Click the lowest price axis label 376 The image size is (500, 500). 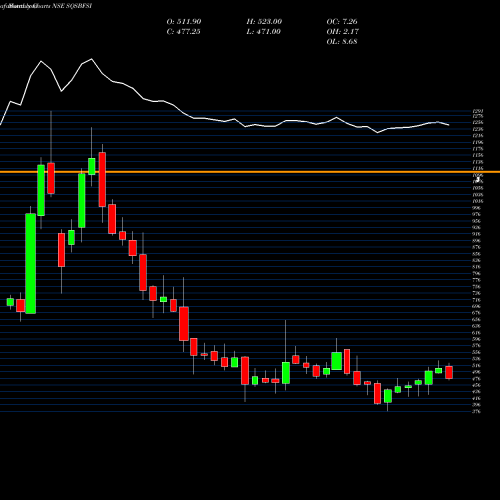(x=477, y=411)
